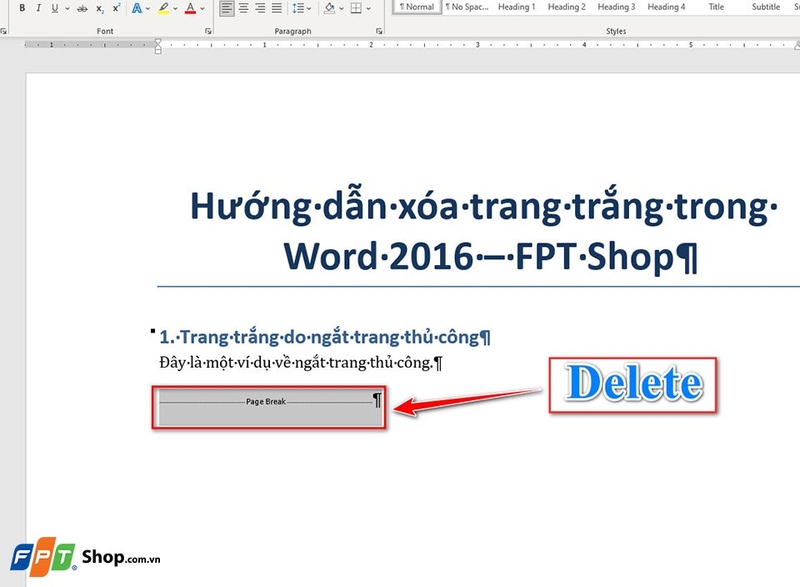Open Font dialog box launcher
Image resolution: width=800 pixels, height=587 pixels.
click(208, 31)
